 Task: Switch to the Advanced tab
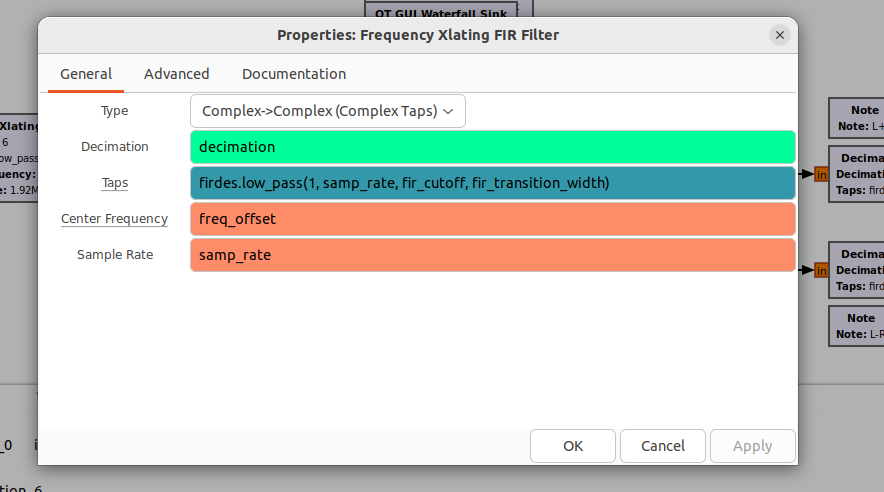176,74
